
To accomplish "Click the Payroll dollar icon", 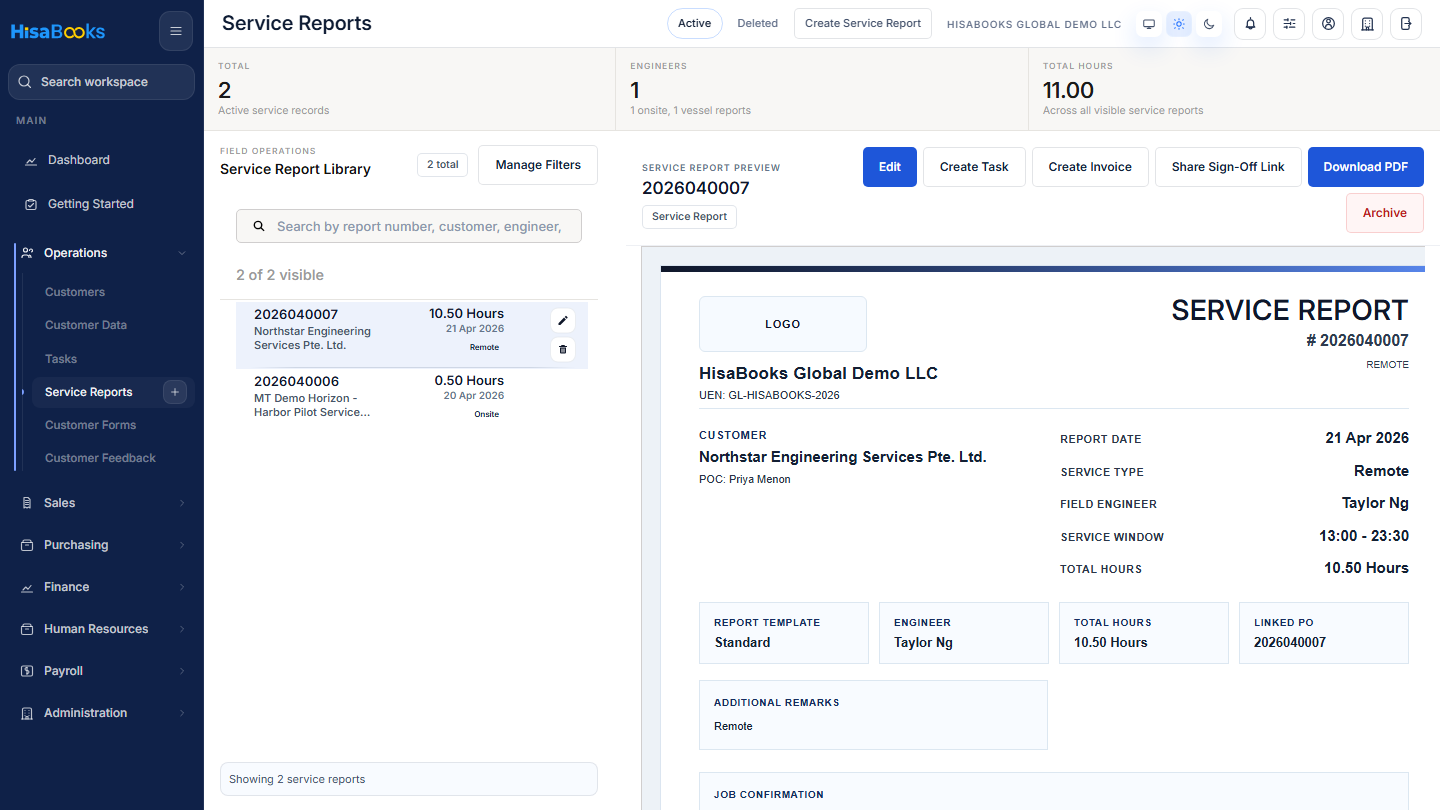I will [27, 671].
